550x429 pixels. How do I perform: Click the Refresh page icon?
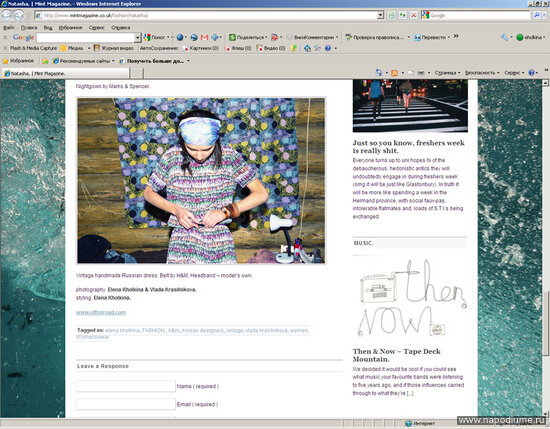click(402, 15)
